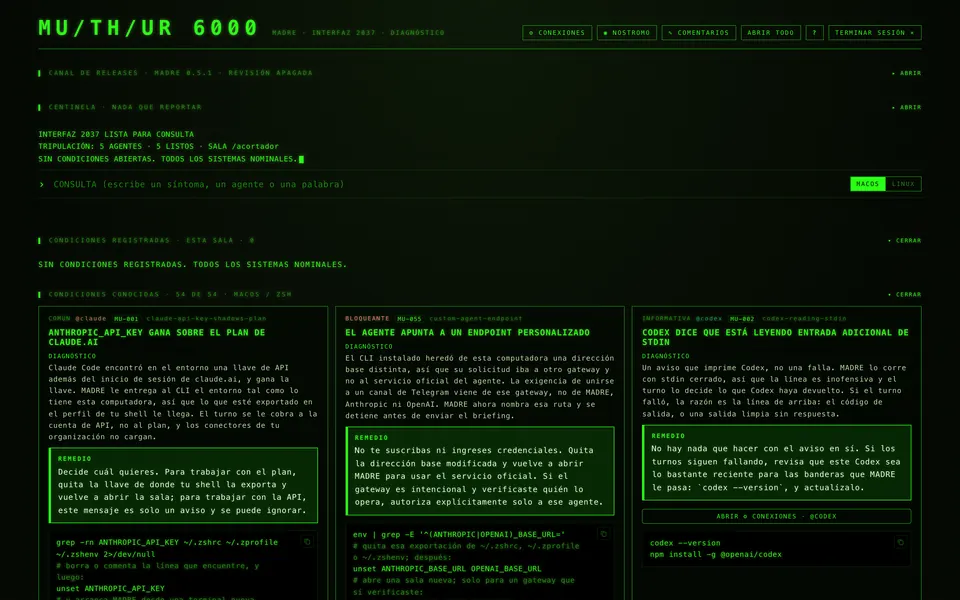Copy the env grep BASE_URL command block
The width and height of the screenshot is (960, 600).
click(x=604, y=534)
